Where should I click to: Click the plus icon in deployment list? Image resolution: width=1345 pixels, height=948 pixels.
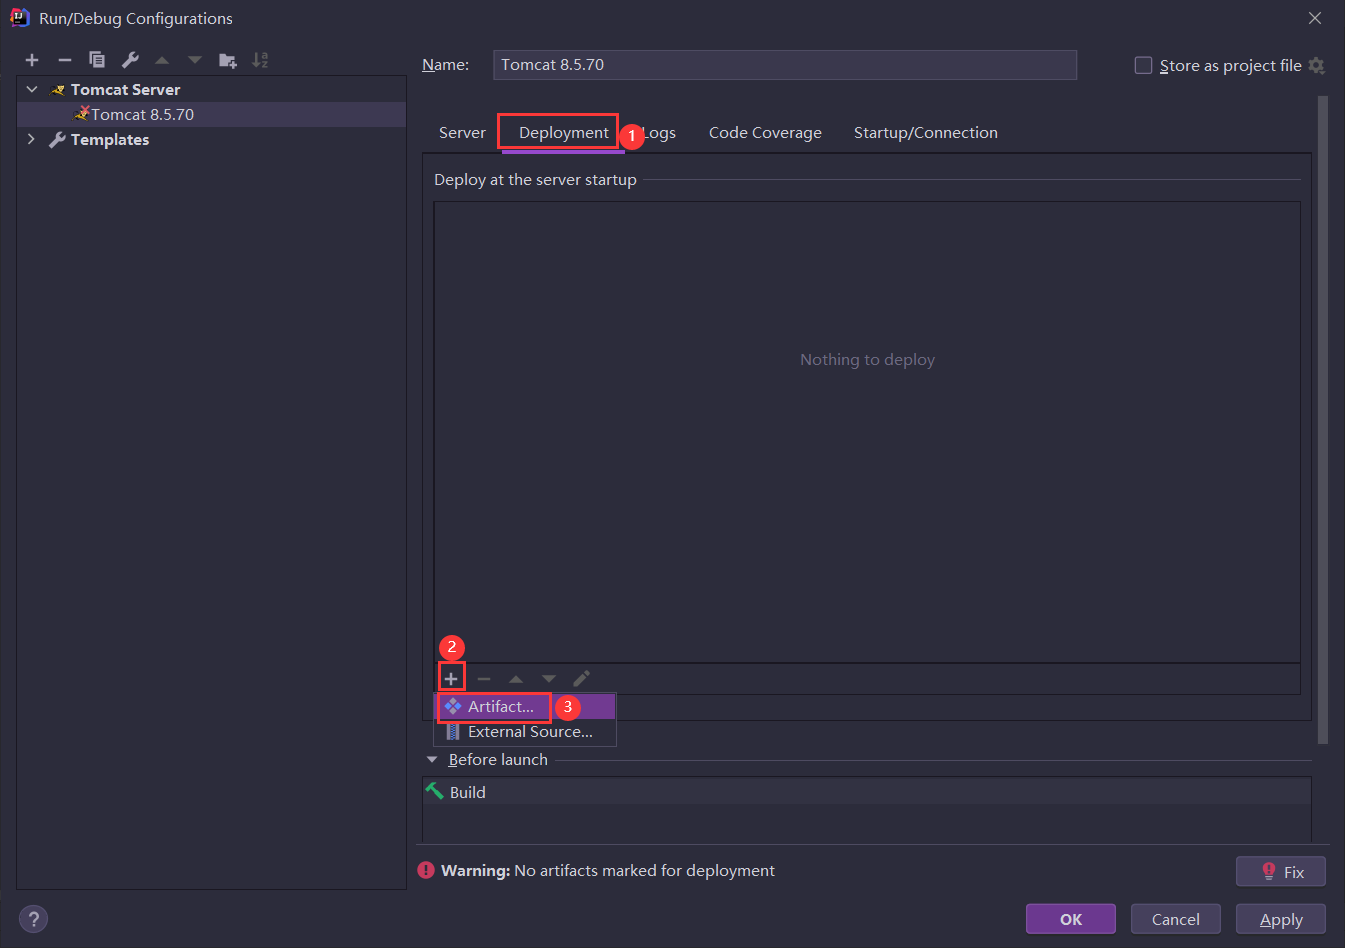point(451,679)
